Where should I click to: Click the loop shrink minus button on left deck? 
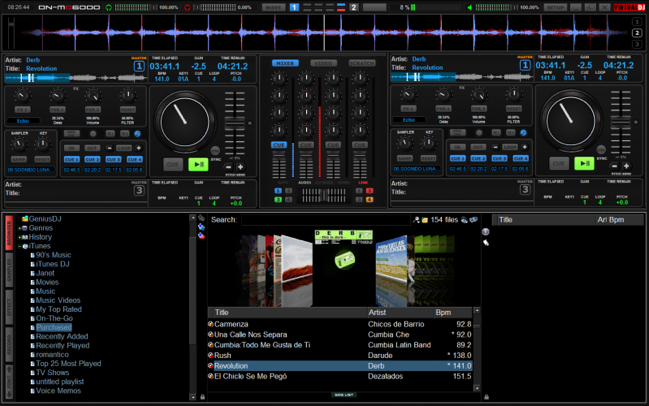(109, 148)
